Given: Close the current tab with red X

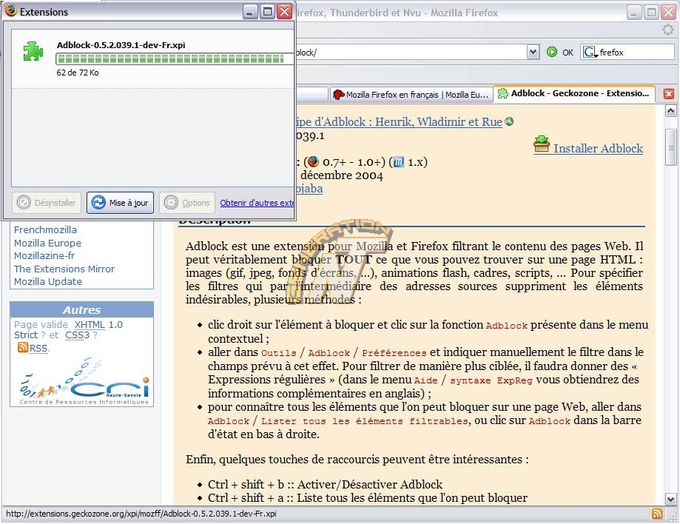Looking at the screenshot, I should [669, 94].
